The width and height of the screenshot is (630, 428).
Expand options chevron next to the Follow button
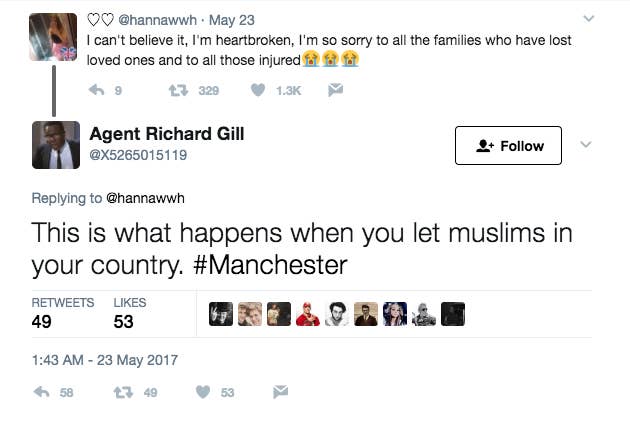coord(586,145)
